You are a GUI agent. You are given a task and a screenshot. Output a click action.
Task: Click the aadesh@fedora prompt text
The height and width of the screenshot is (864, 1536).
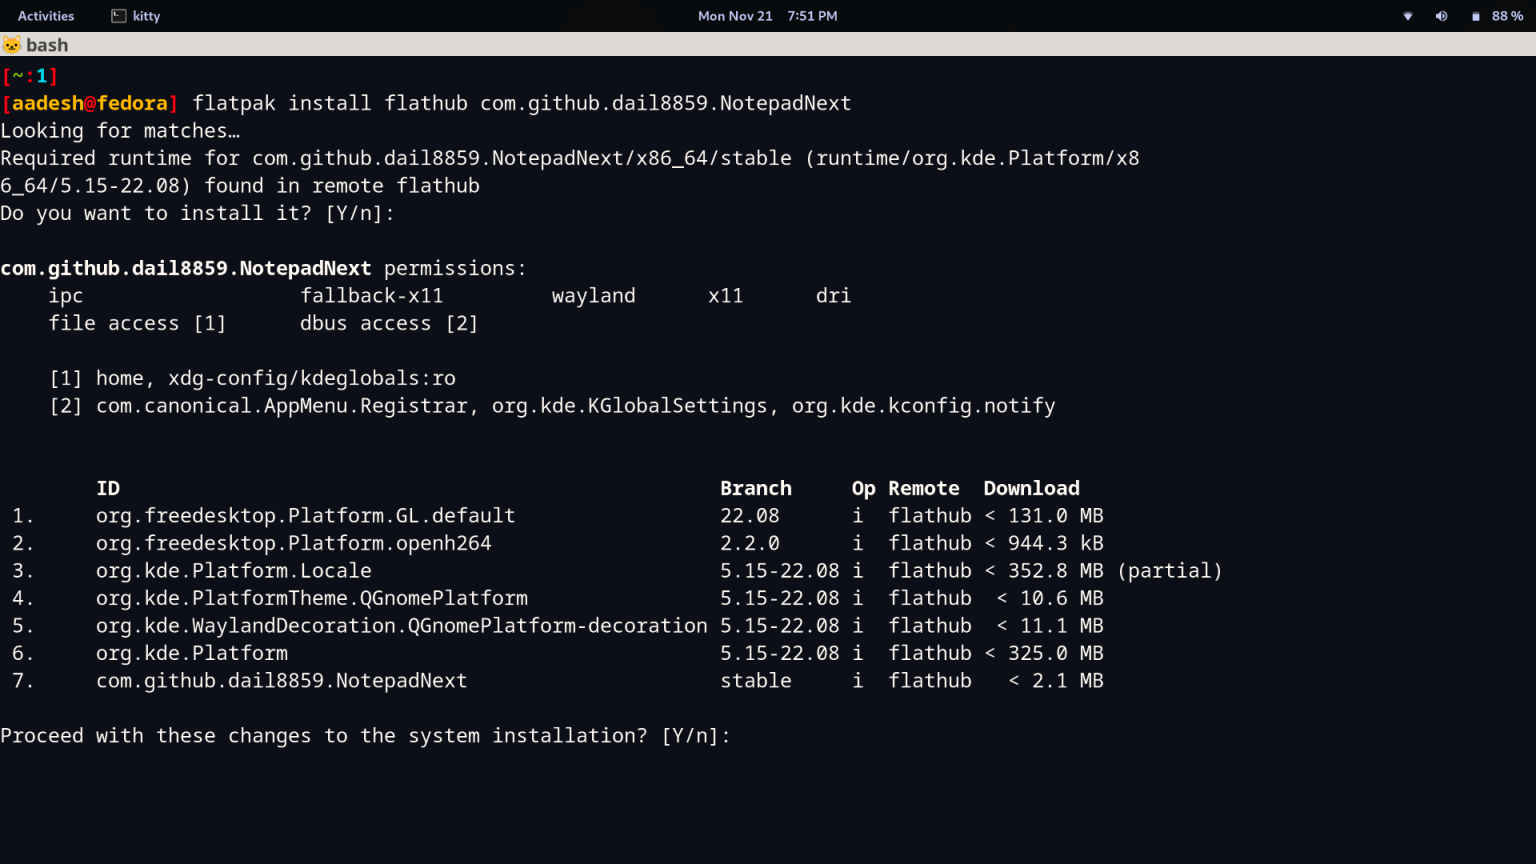pyautogui.click(x=88, y=102)
